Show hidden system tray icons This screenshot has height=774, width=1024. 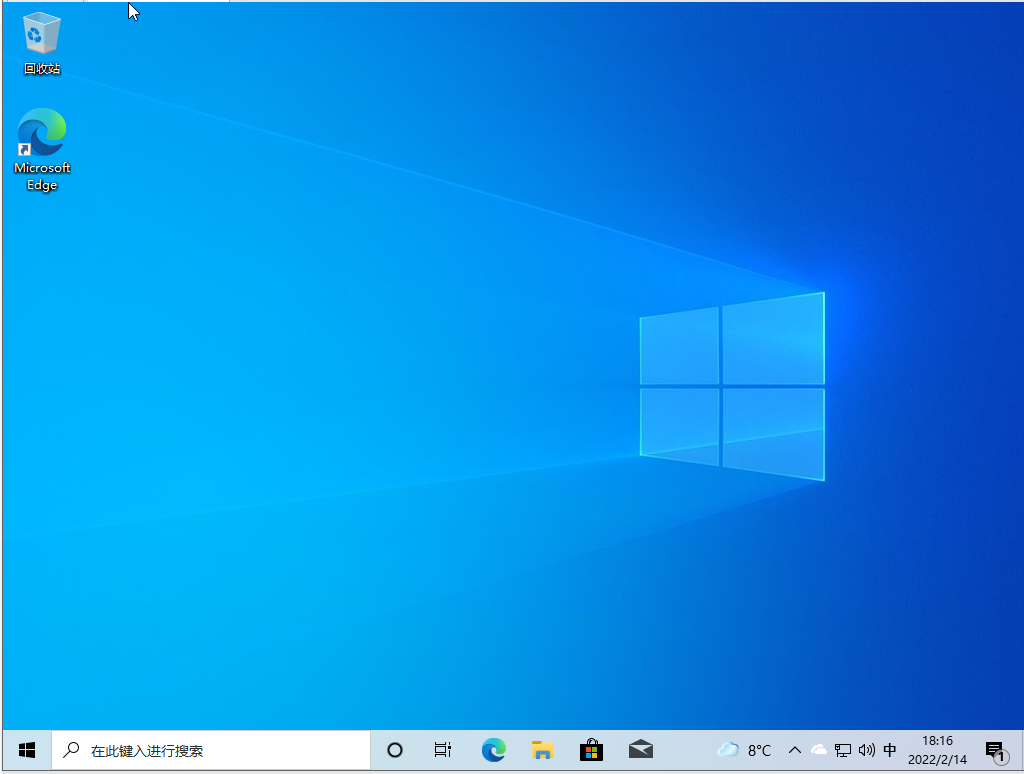point(795,750)
